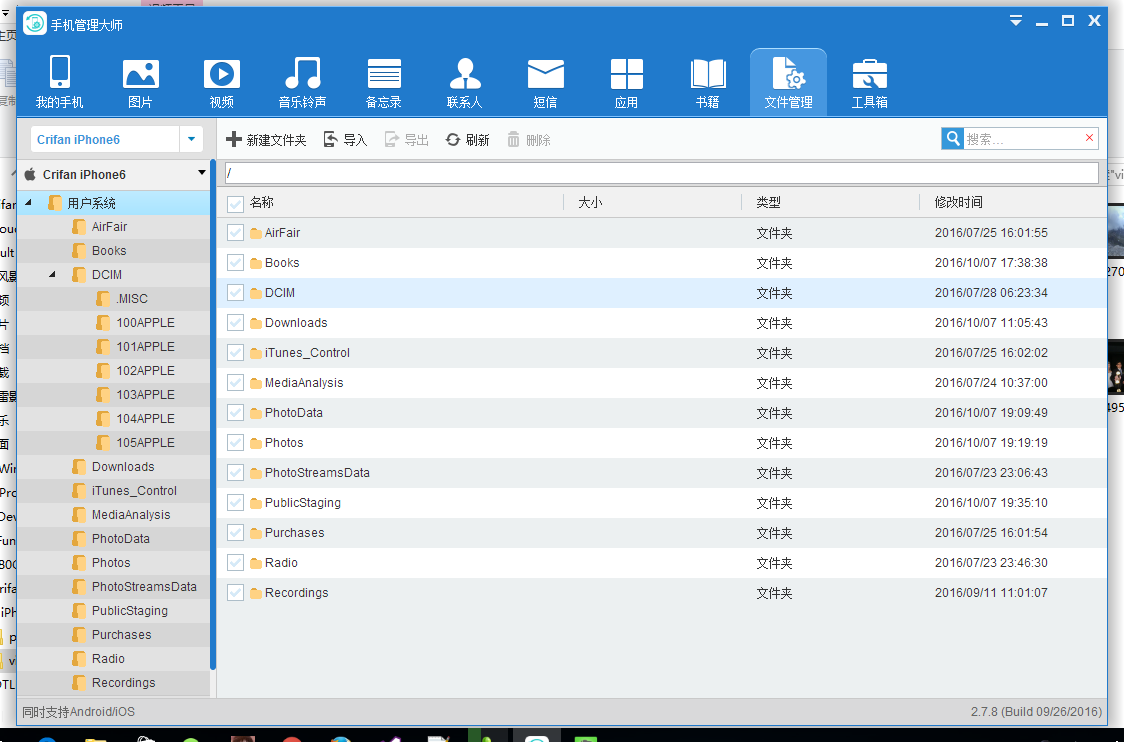Image resolution: width=1124 pixels, height=742 pixels.
Task: Check the Books folder checkbox
Action: pos(235,262)
